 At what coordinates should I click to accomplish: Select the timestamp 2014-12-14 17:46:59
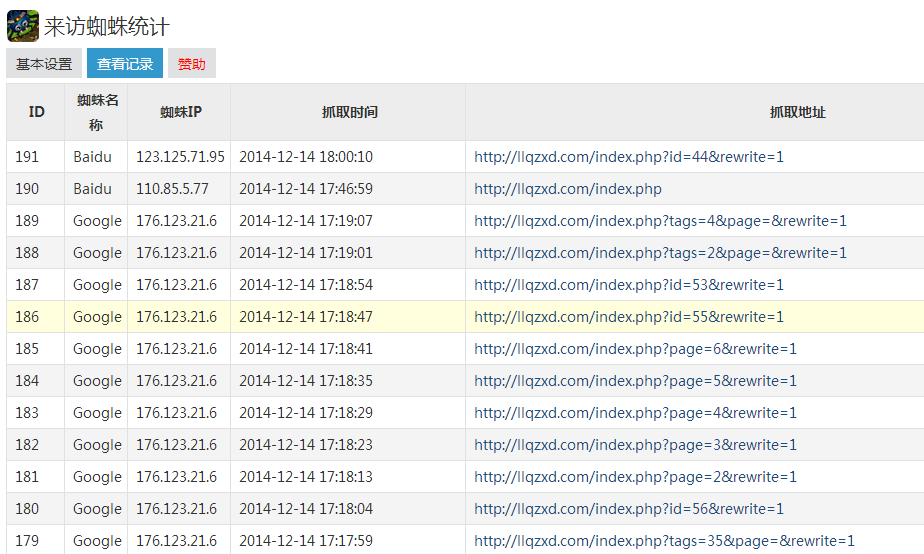(306, 189)
